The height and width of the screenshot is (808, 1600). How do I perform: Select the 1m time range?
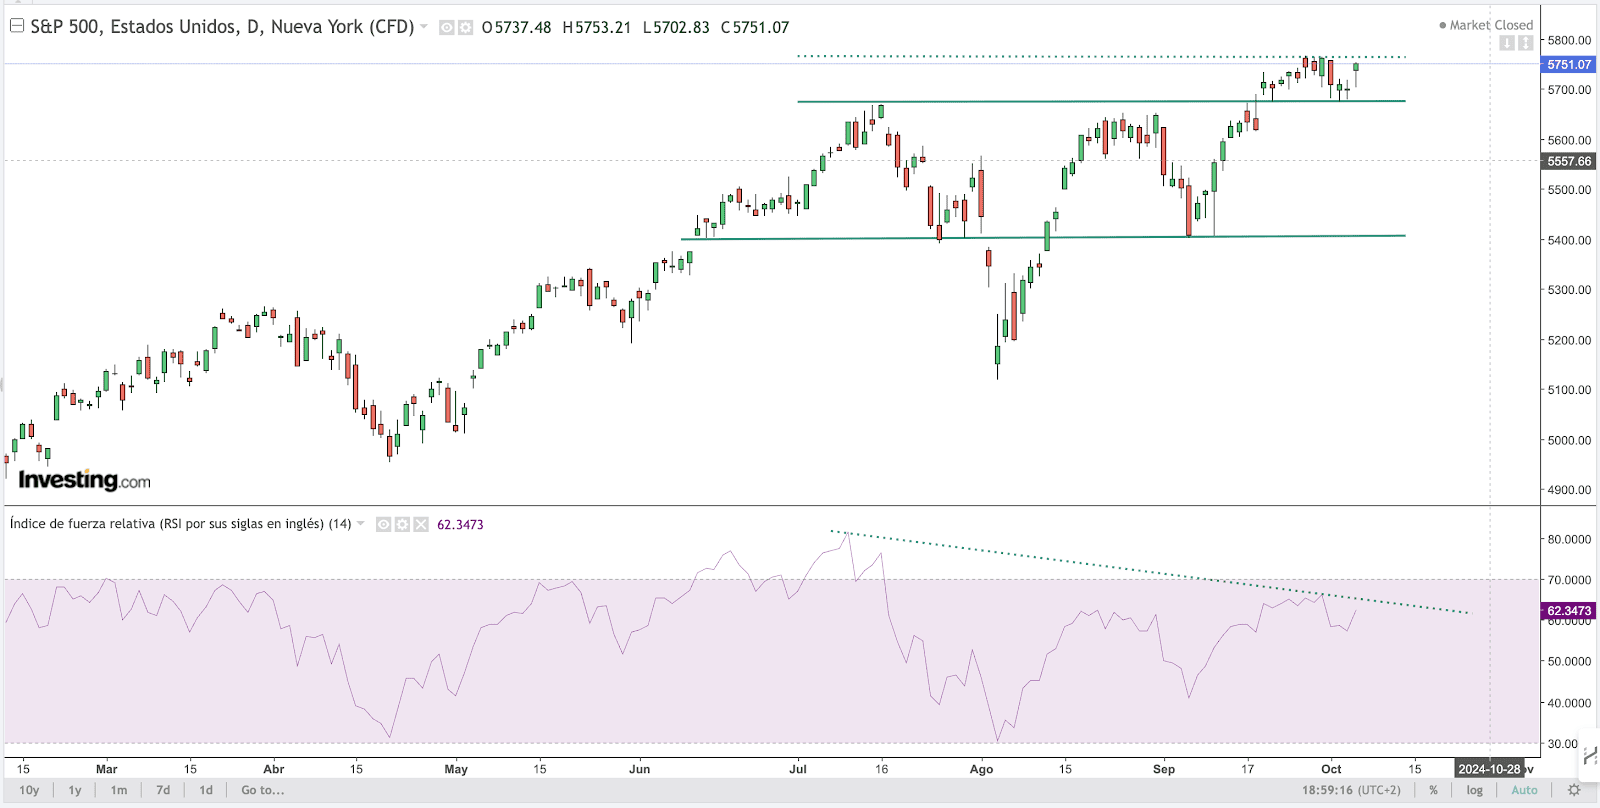(x=119, y=790)
